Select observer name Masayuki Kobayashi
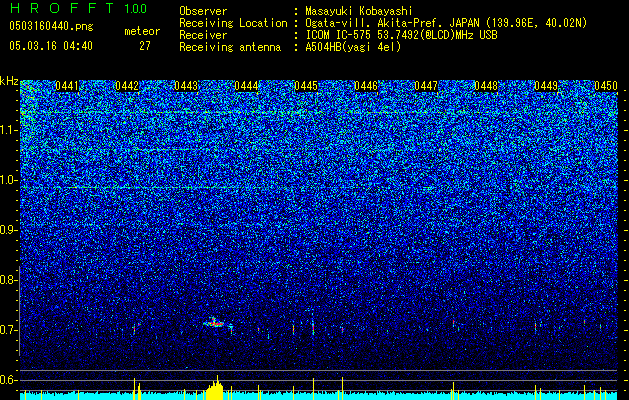629x400 pixels. click(x=359, y=11)
